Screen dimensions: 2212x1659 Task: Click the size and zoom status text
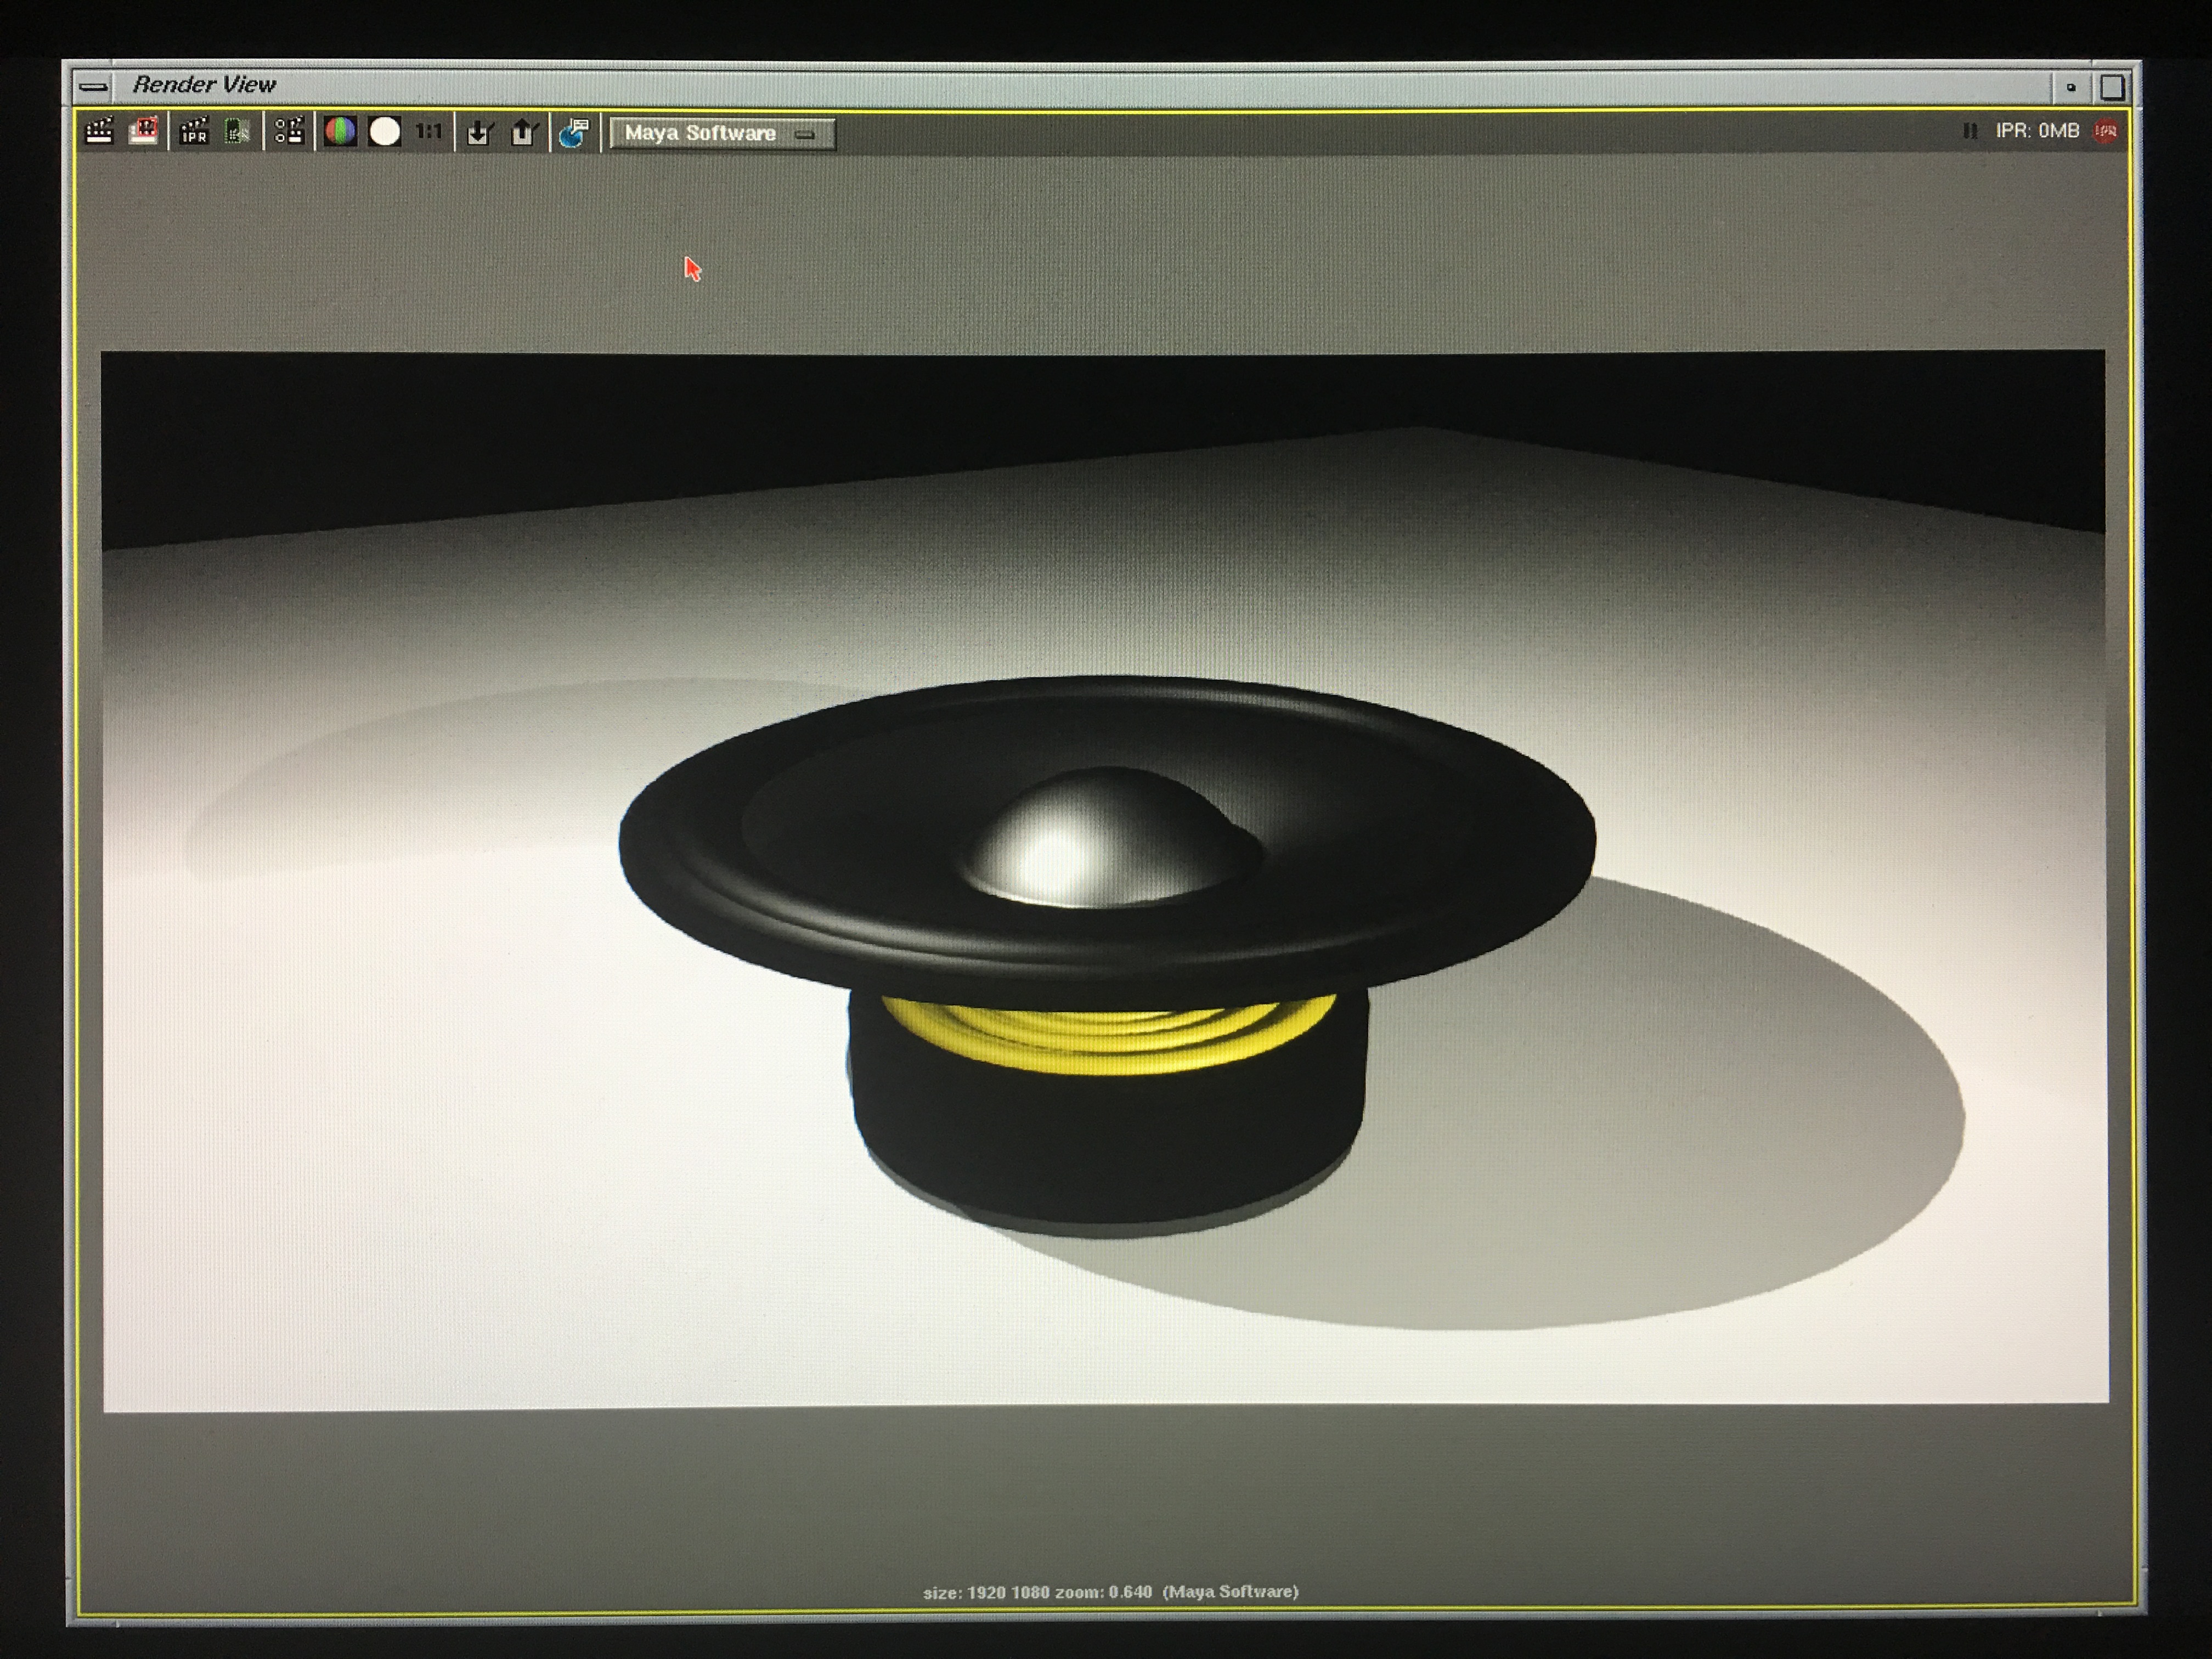tap(1110, 1591)
